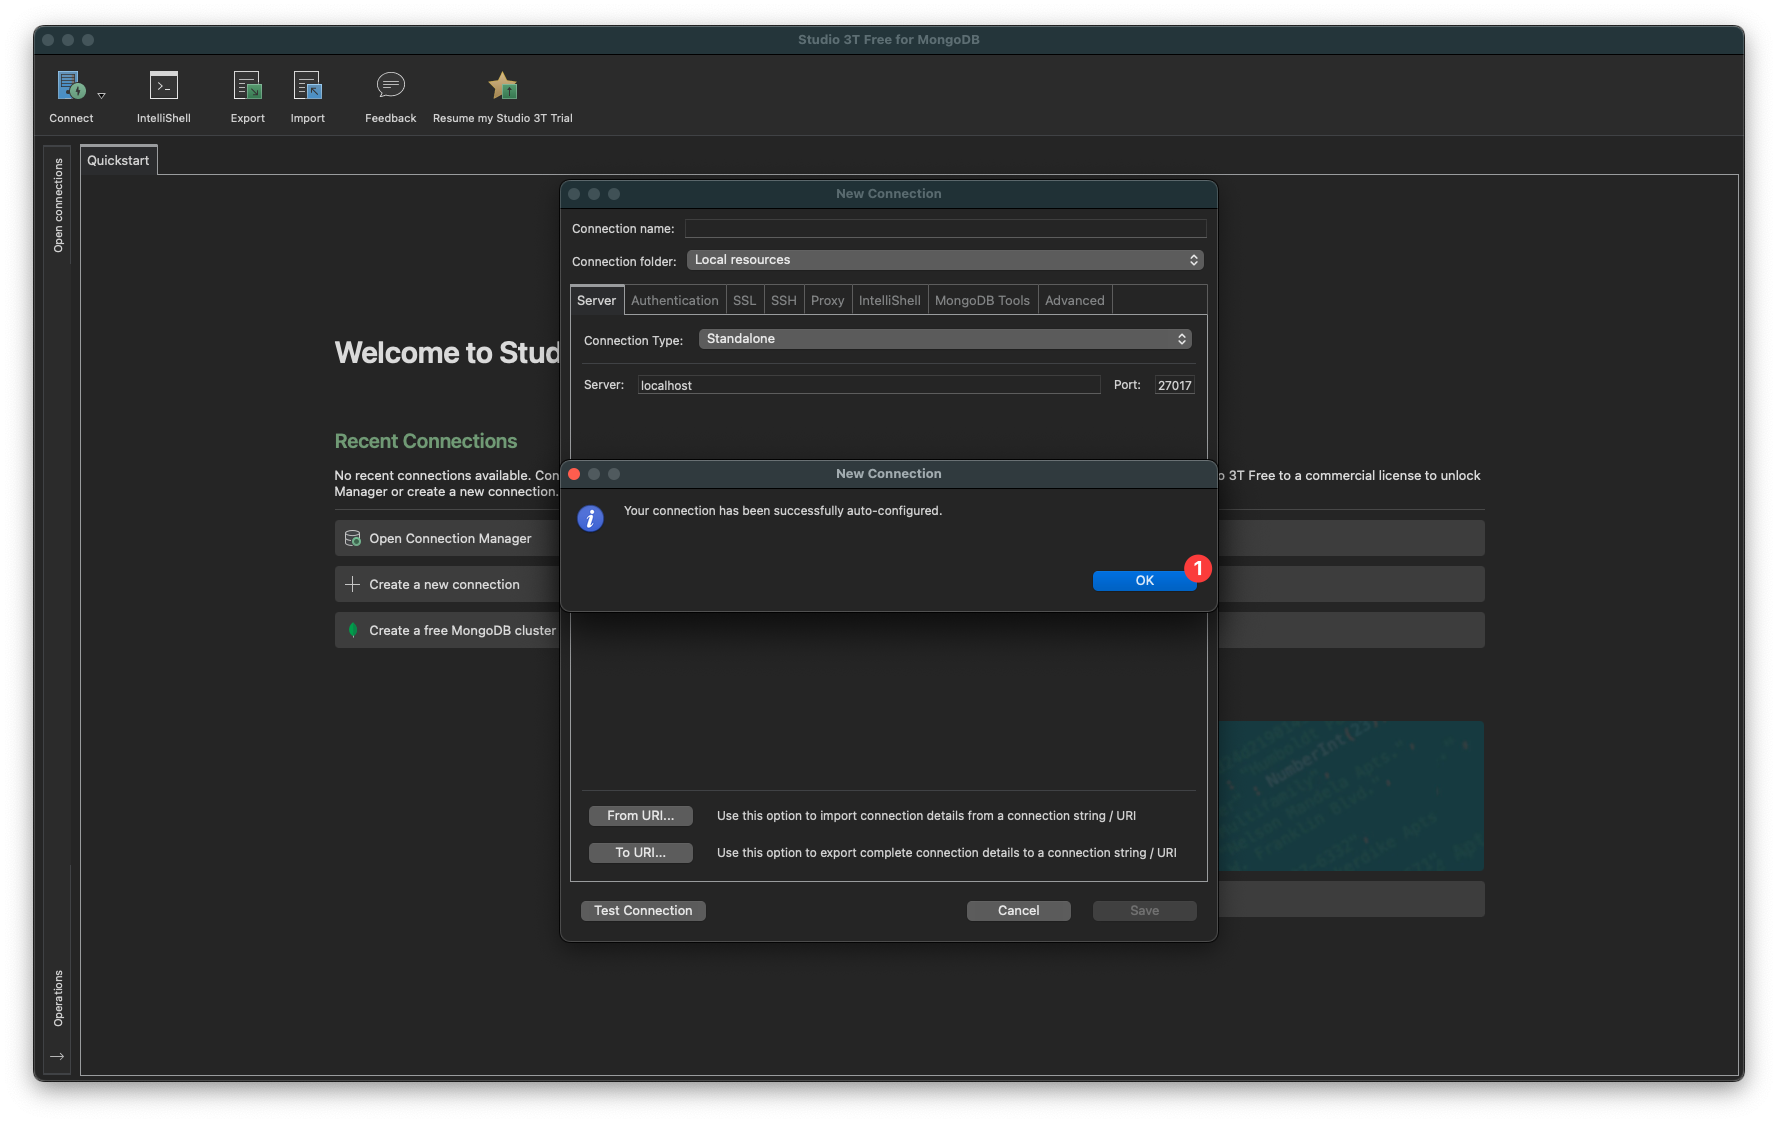
Task: Click the Server localhost input field
Action: (869, 385)
